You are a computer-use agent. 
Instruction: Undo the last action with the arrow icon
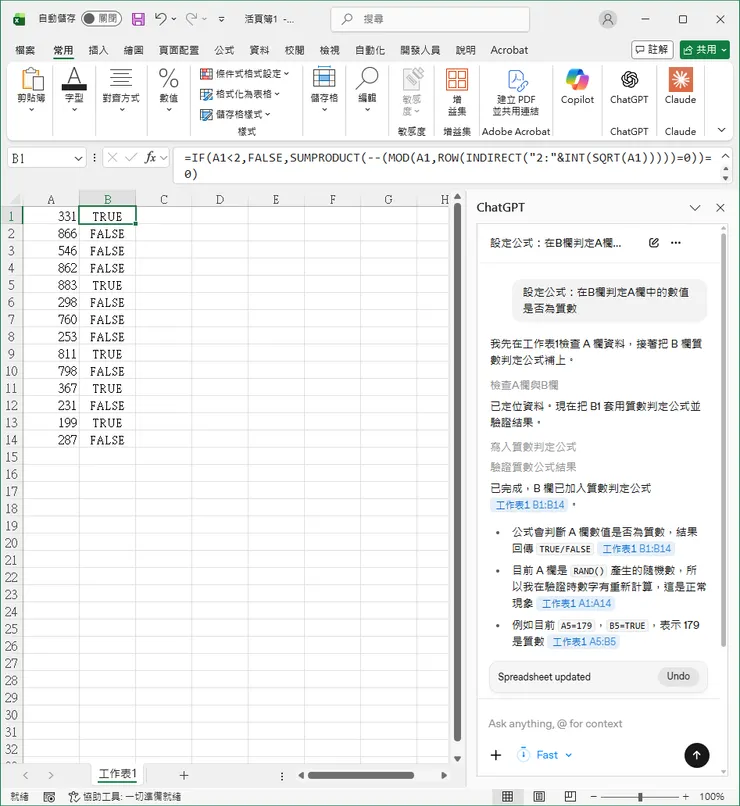coord(161,19)
